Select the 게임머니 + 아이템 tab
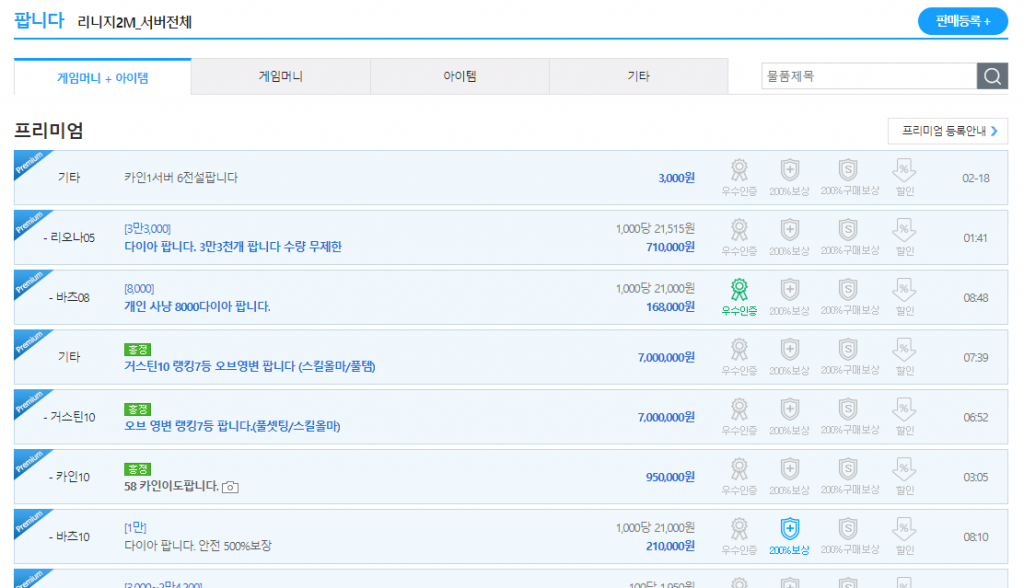Viewport: 1024px width, 588px height. 103,77
